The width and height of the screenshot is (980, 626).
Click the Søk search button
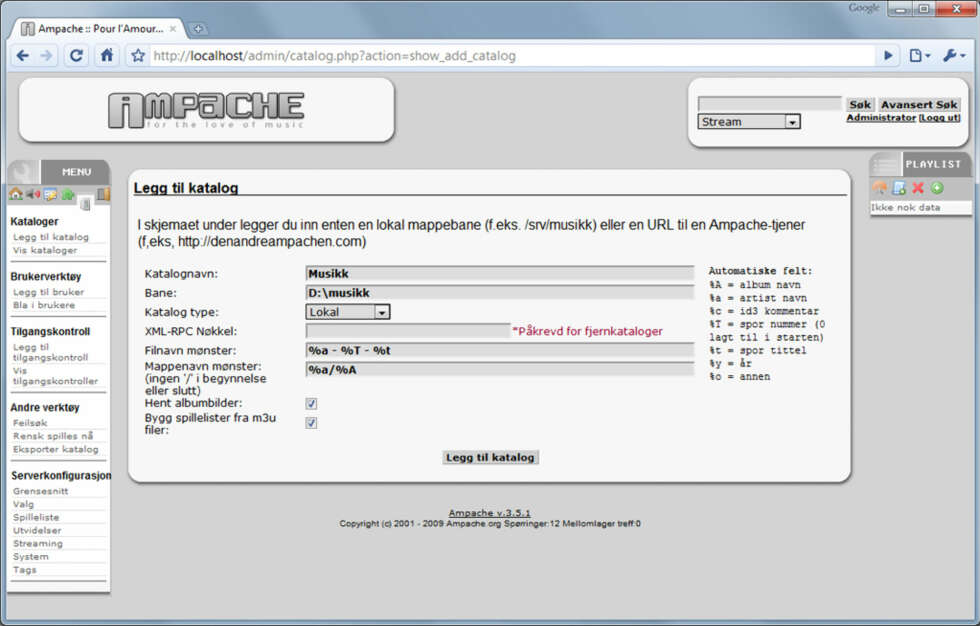pos(860,104)
